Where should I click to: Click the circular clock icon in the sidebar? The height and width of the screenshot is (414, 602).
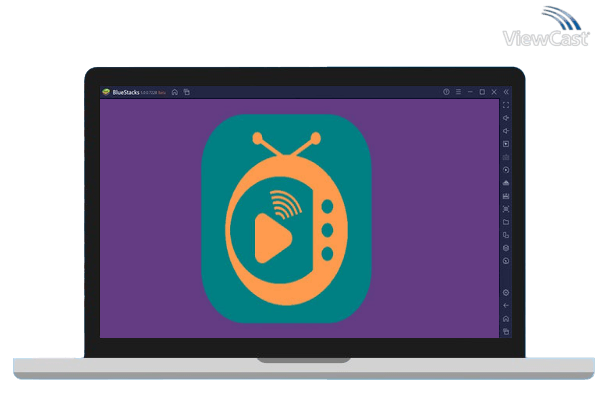[x=506, y=261]
